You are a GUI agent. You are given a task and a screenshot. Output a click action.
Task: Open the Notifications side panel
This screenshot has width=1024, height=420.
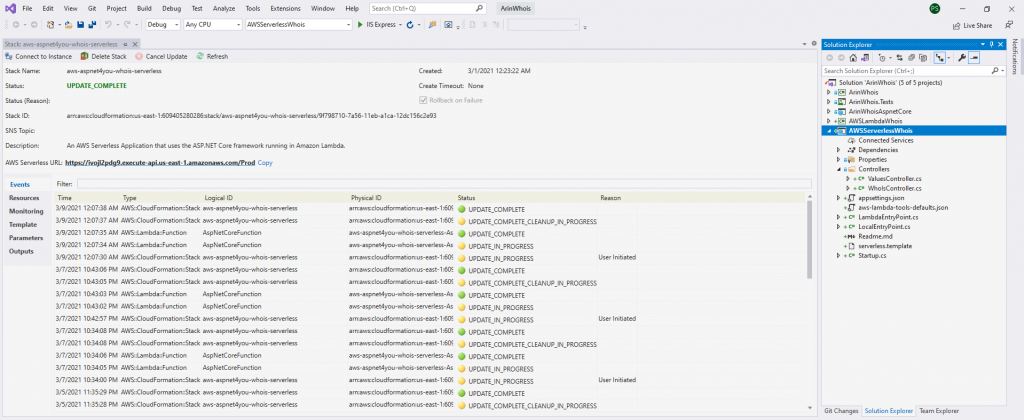coord(1014,56)
